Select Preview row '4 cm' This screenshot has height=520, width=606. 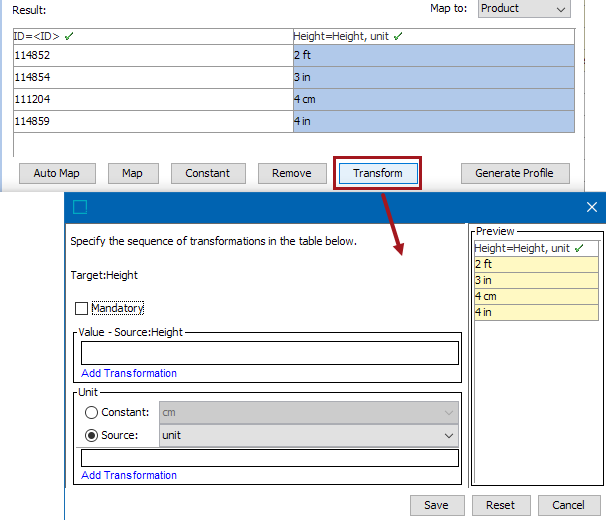coord(536,297)
